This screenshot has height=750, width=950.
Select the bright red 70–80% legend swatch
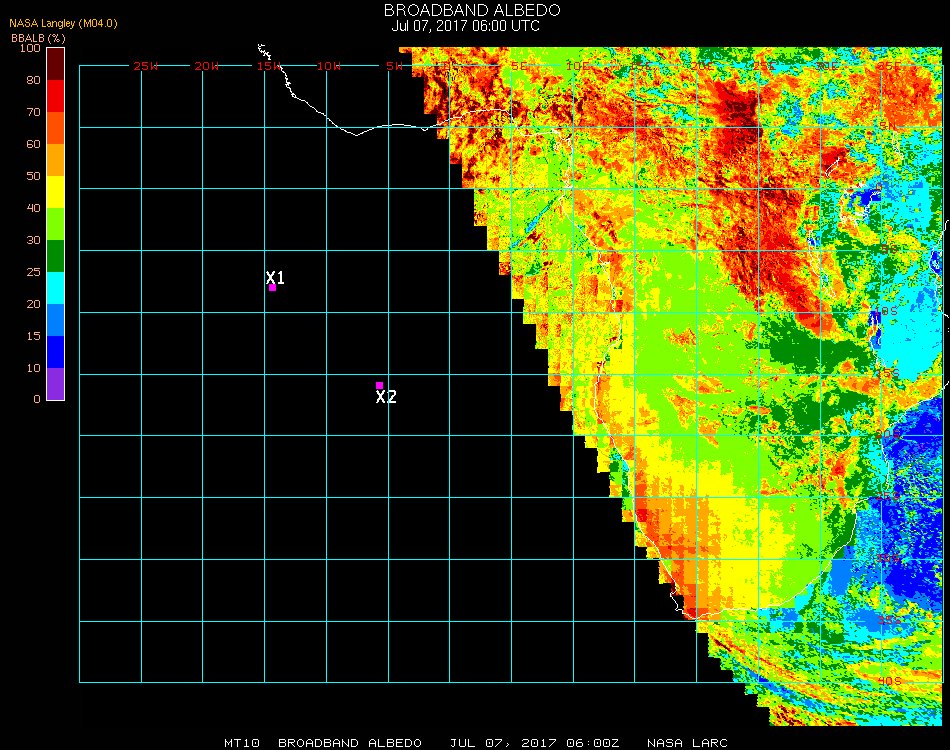pyautogui.click(x=56, y=96)
